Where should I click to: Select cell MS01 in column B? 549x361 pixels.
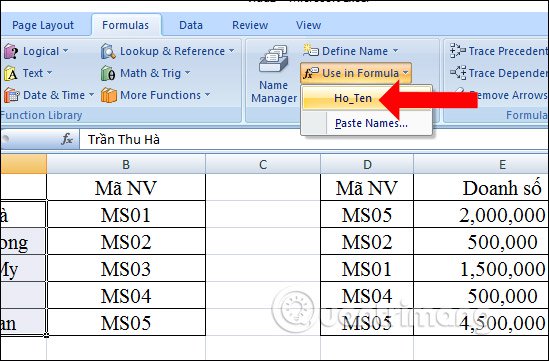point(126,215)
